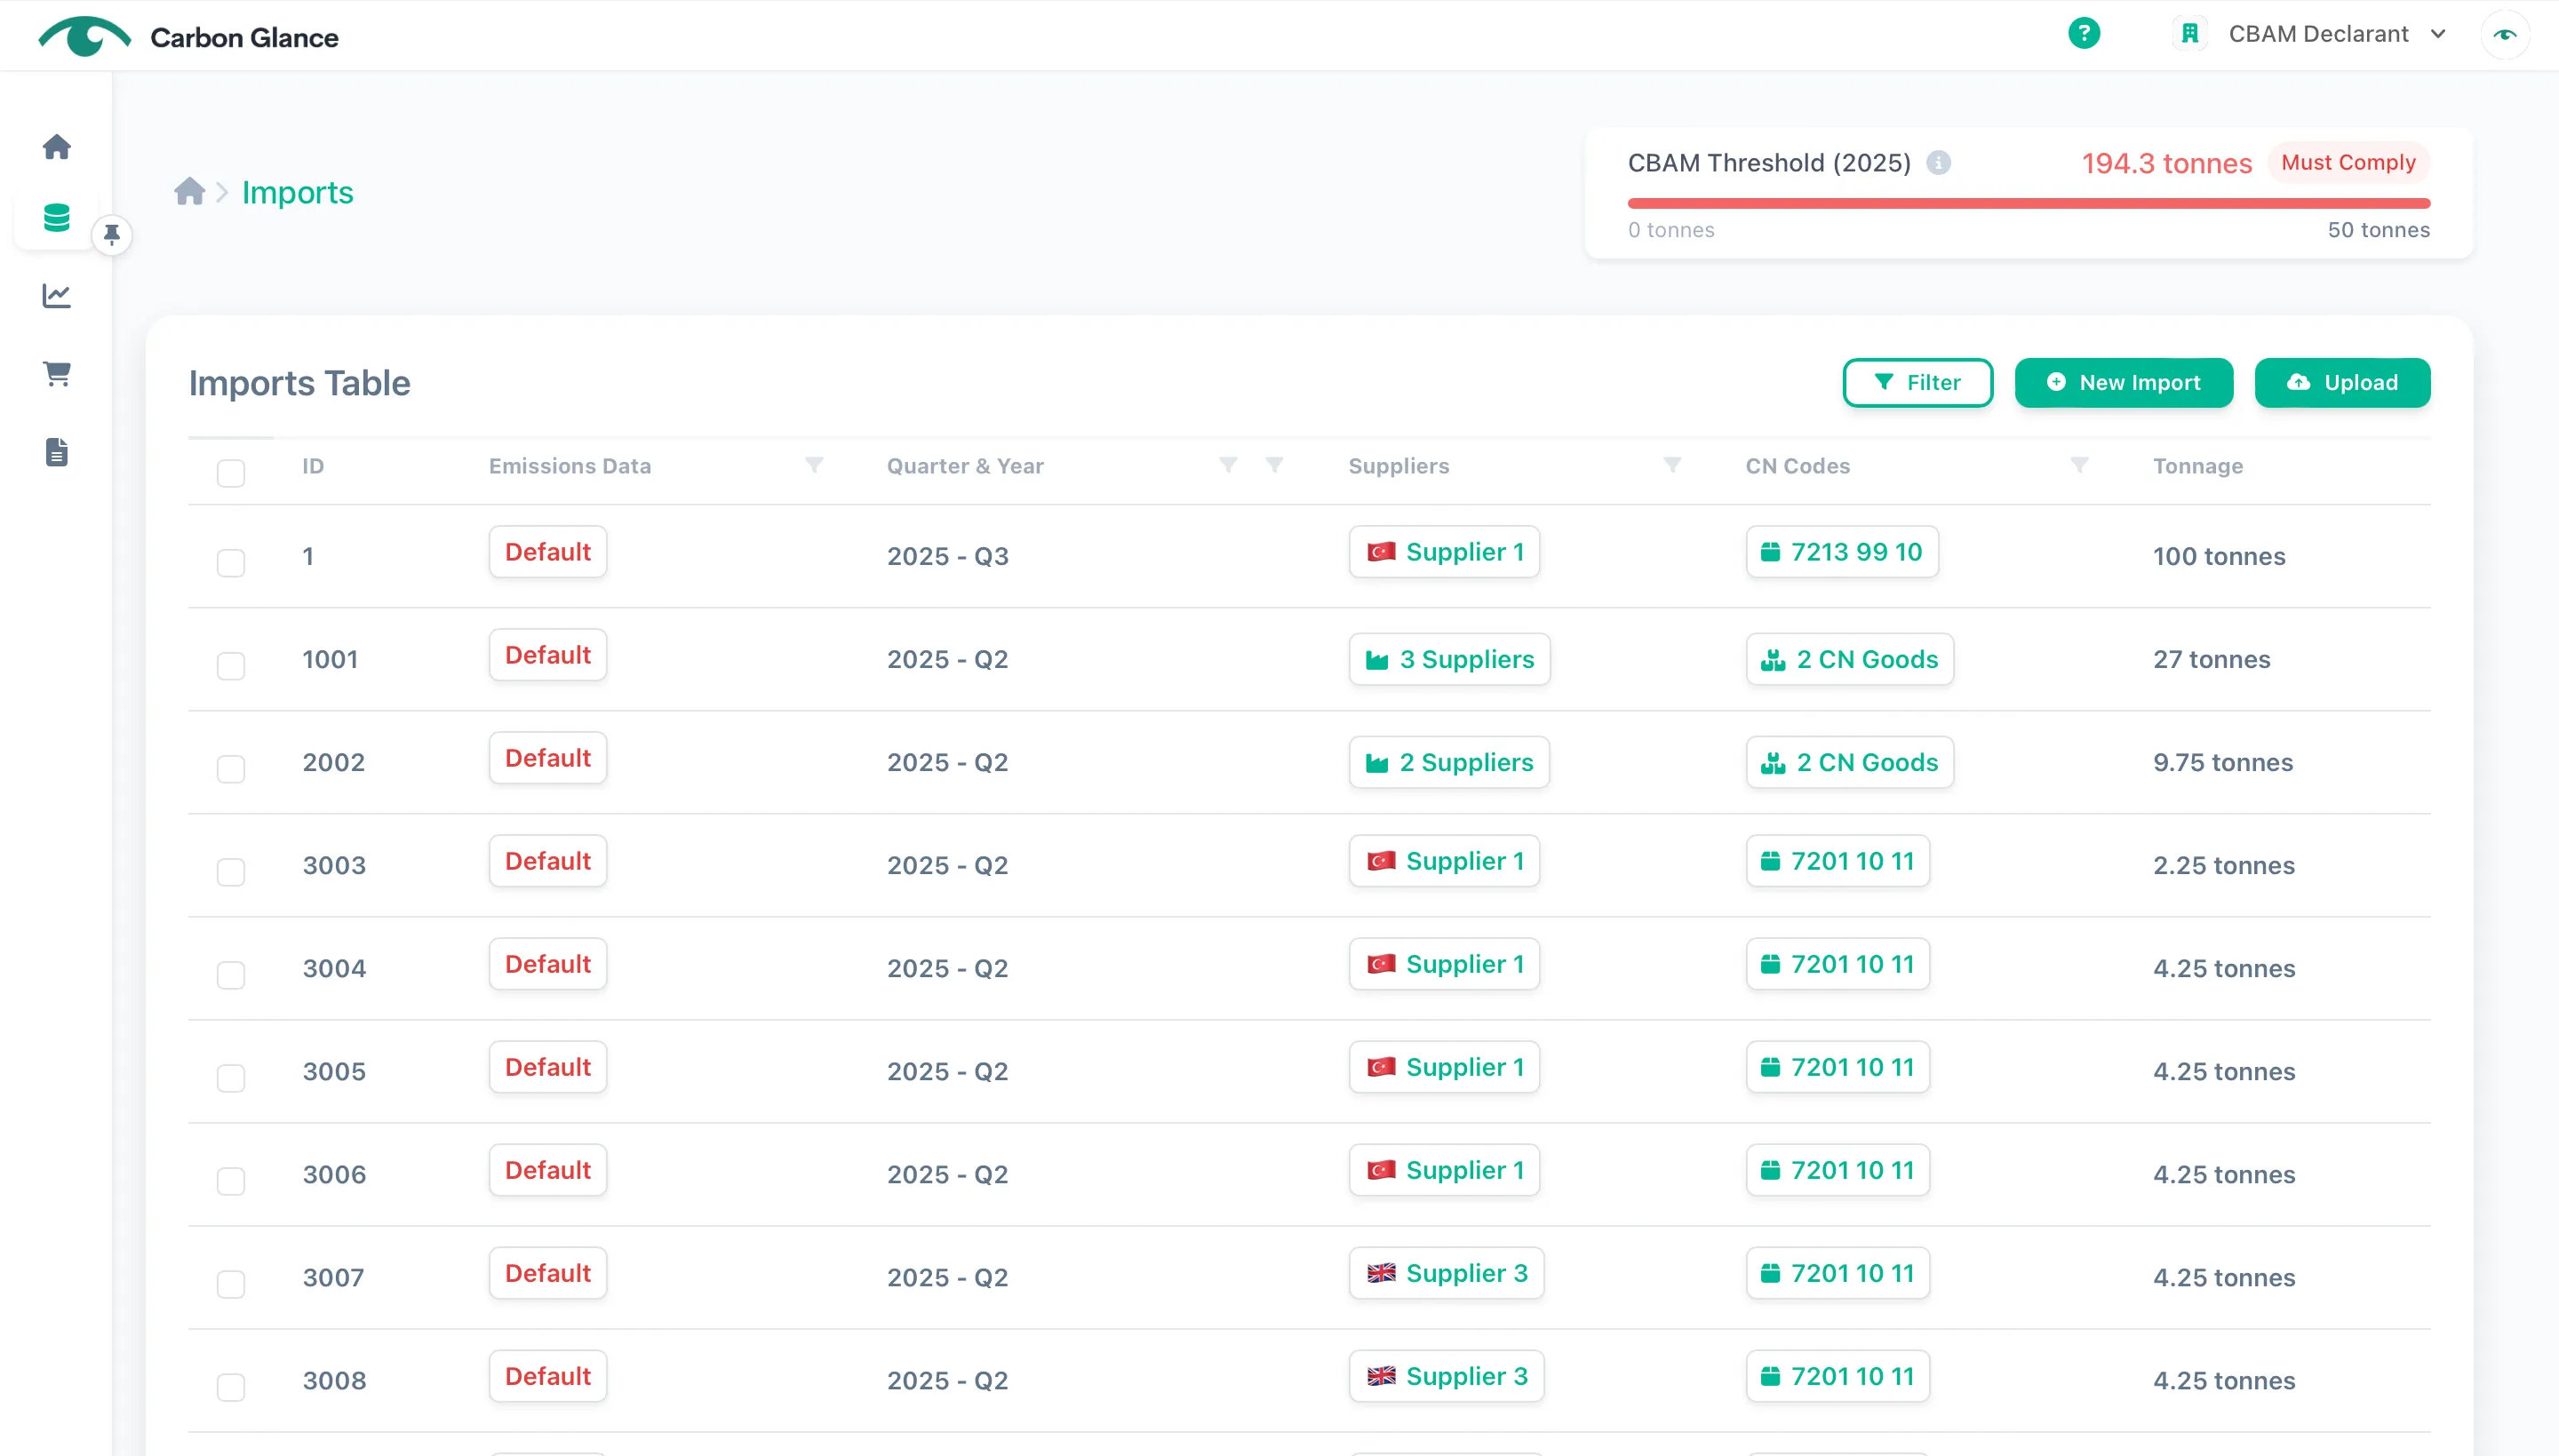Click the eye avatar icon at top right
The image size is (2559, 1456).
point(2504,34)
